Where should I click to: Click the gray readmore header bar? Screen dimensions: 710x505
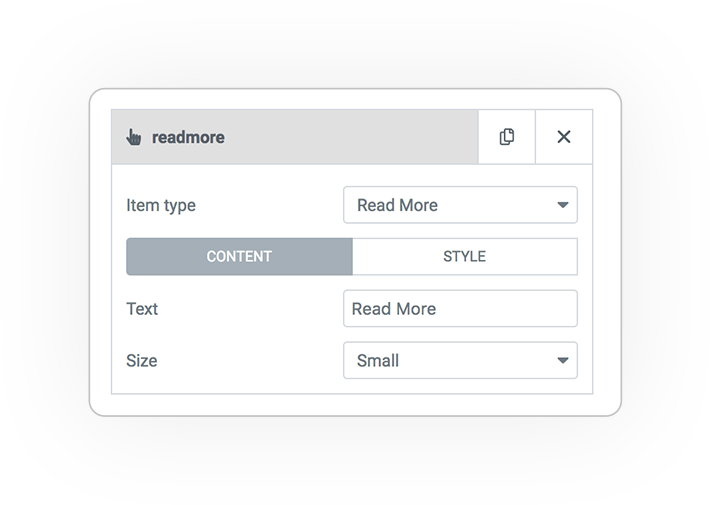295,137
